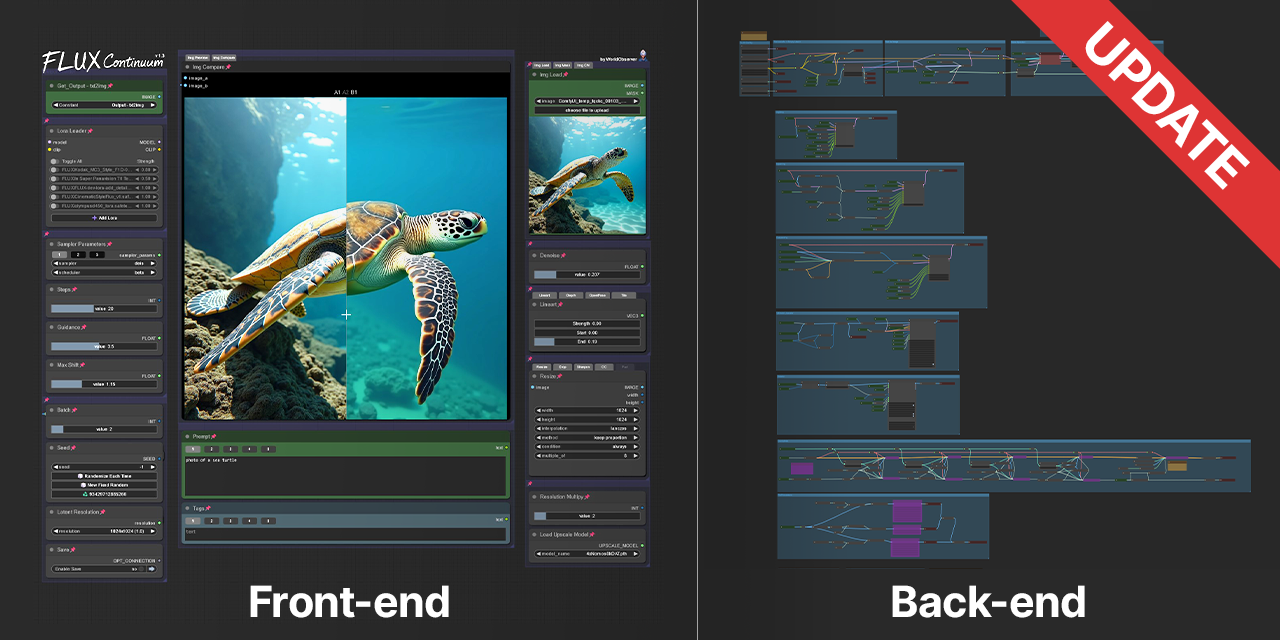Toggle the Toggle All lora switch
The height and width of the screenshot is (640, 1280).
tap(55, 160)
